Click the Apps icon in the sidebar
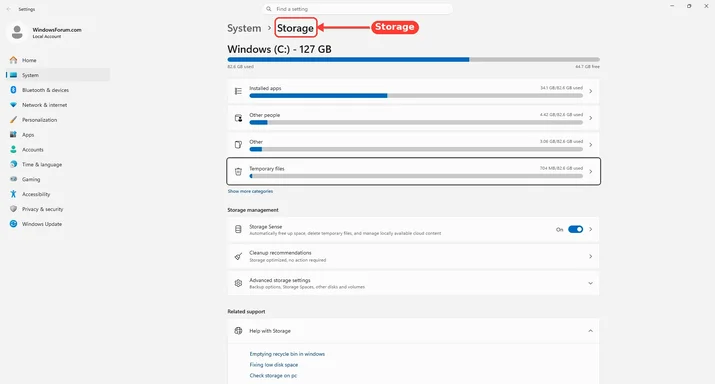 (13, 135)
